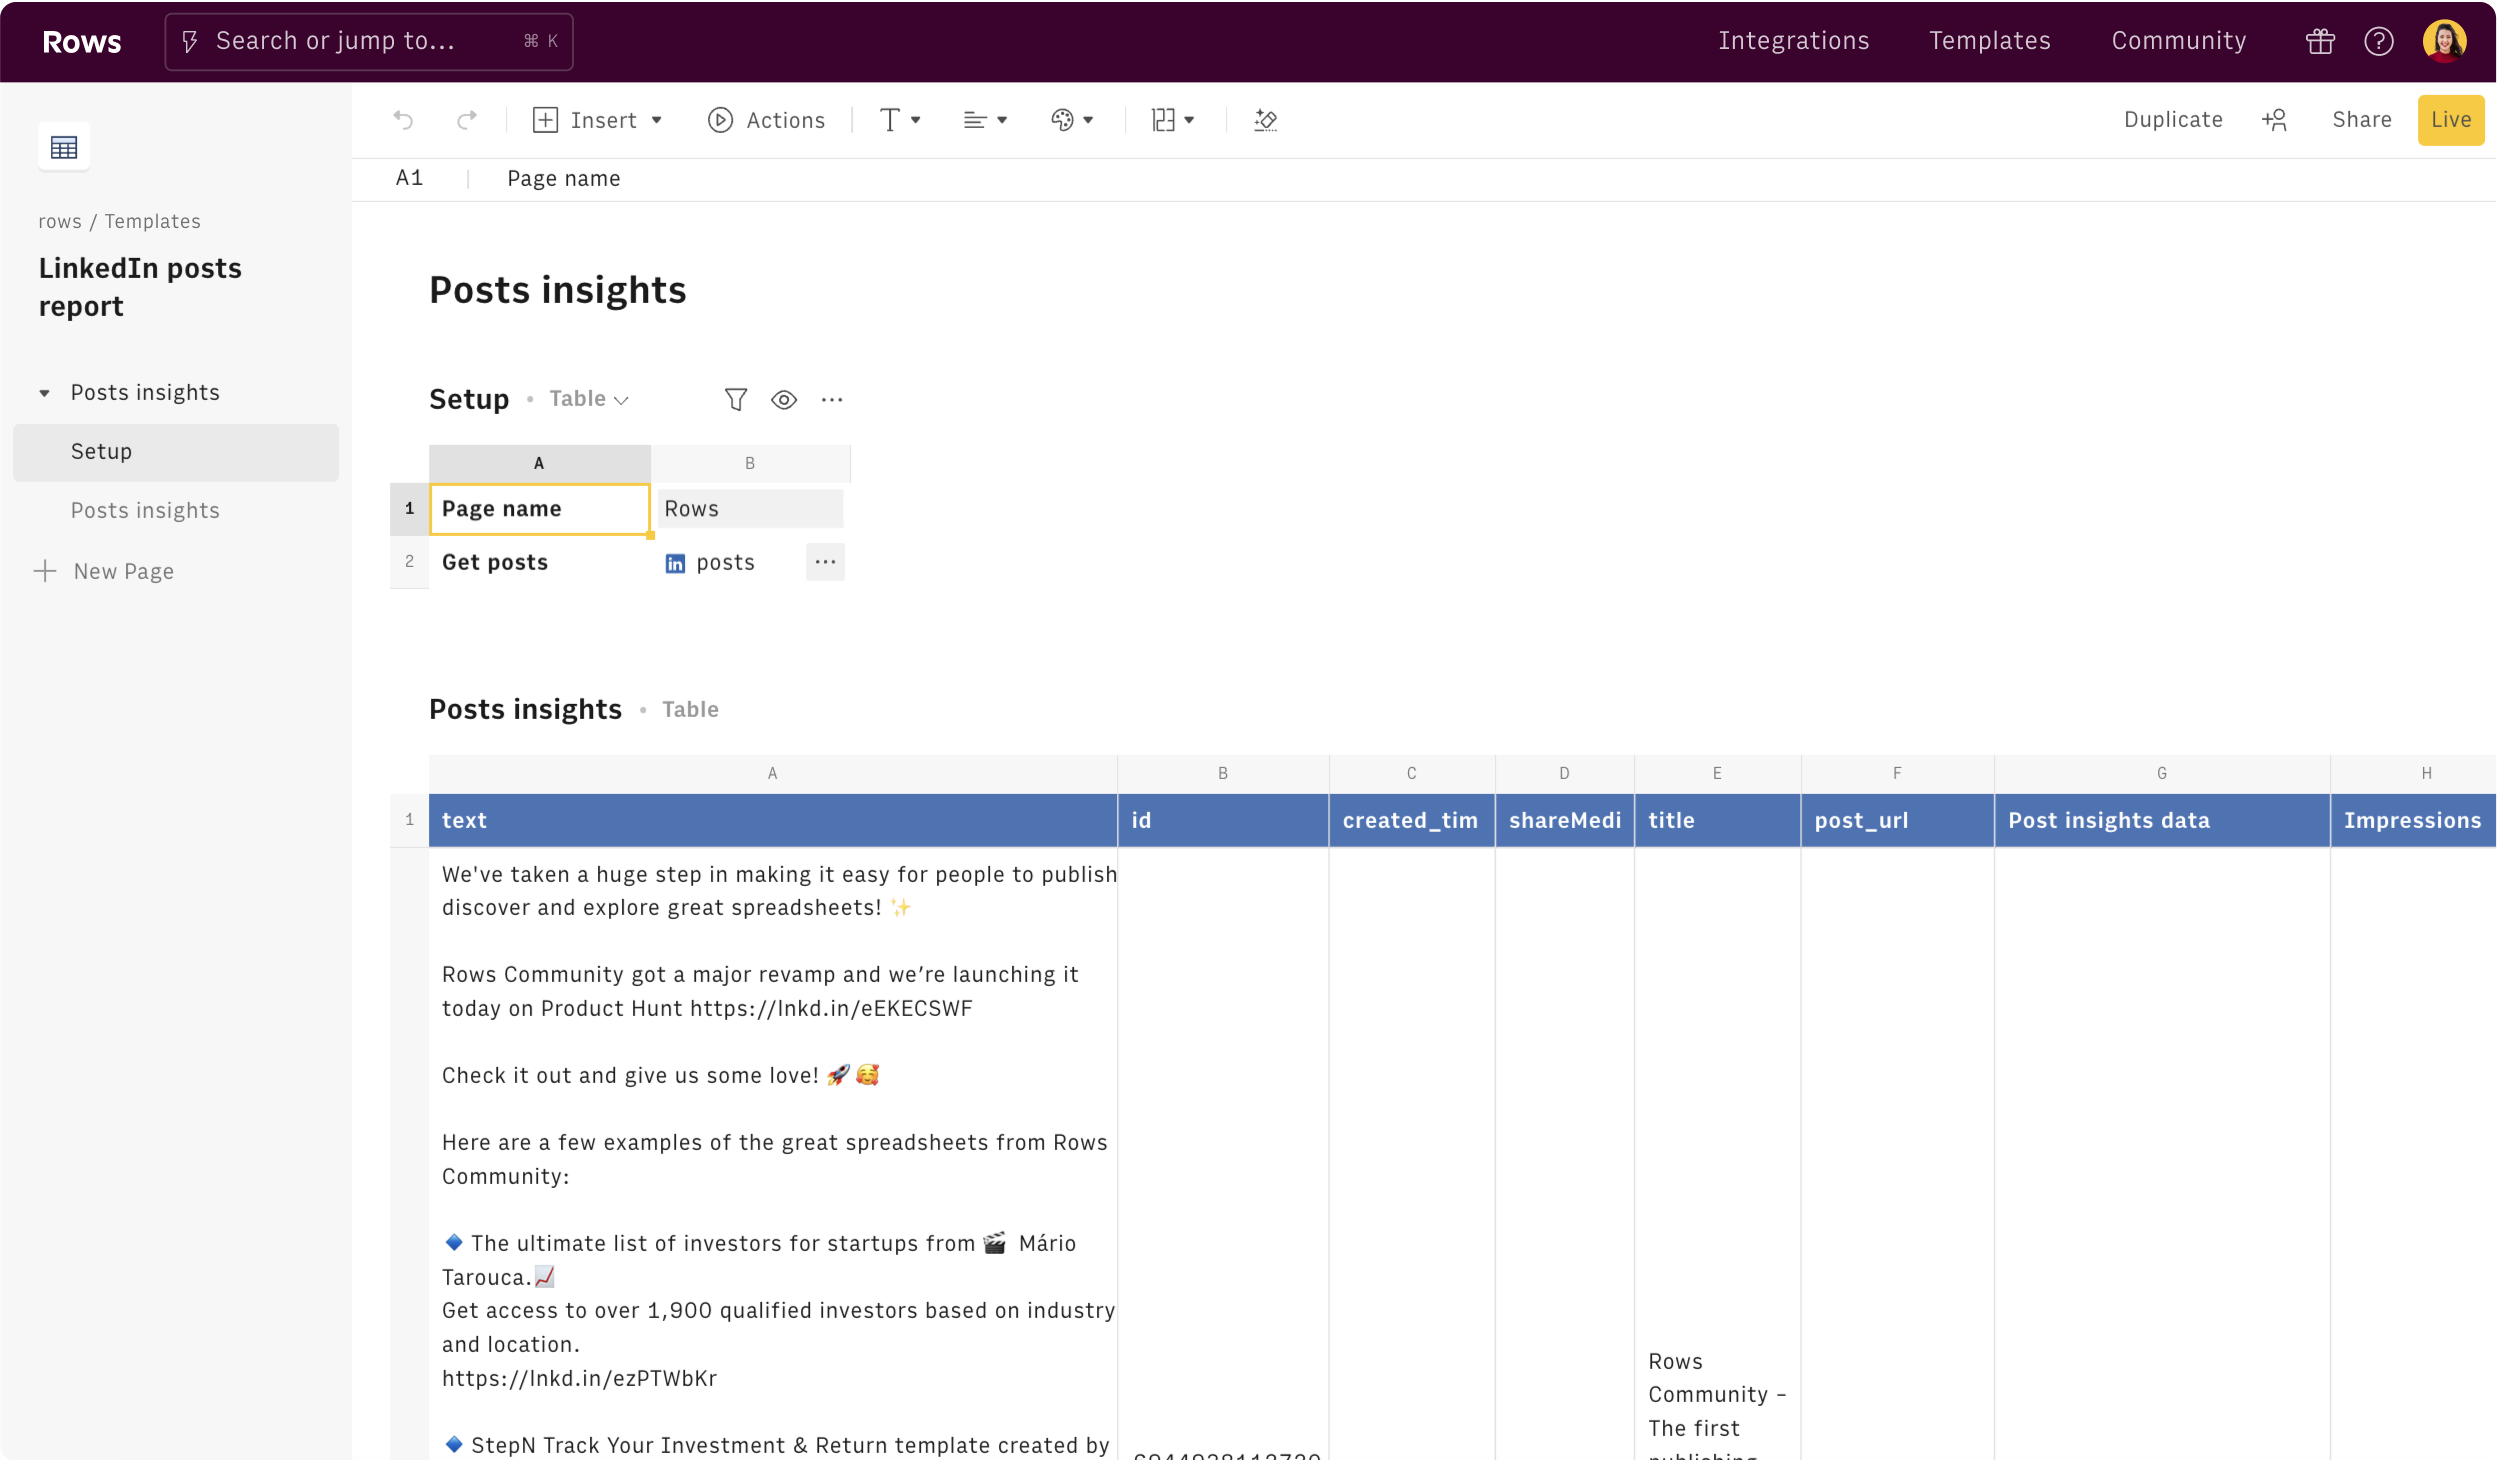Click the spreadsheet grid icon in sidebar
2497x1460 pixels.
point(64,147)
